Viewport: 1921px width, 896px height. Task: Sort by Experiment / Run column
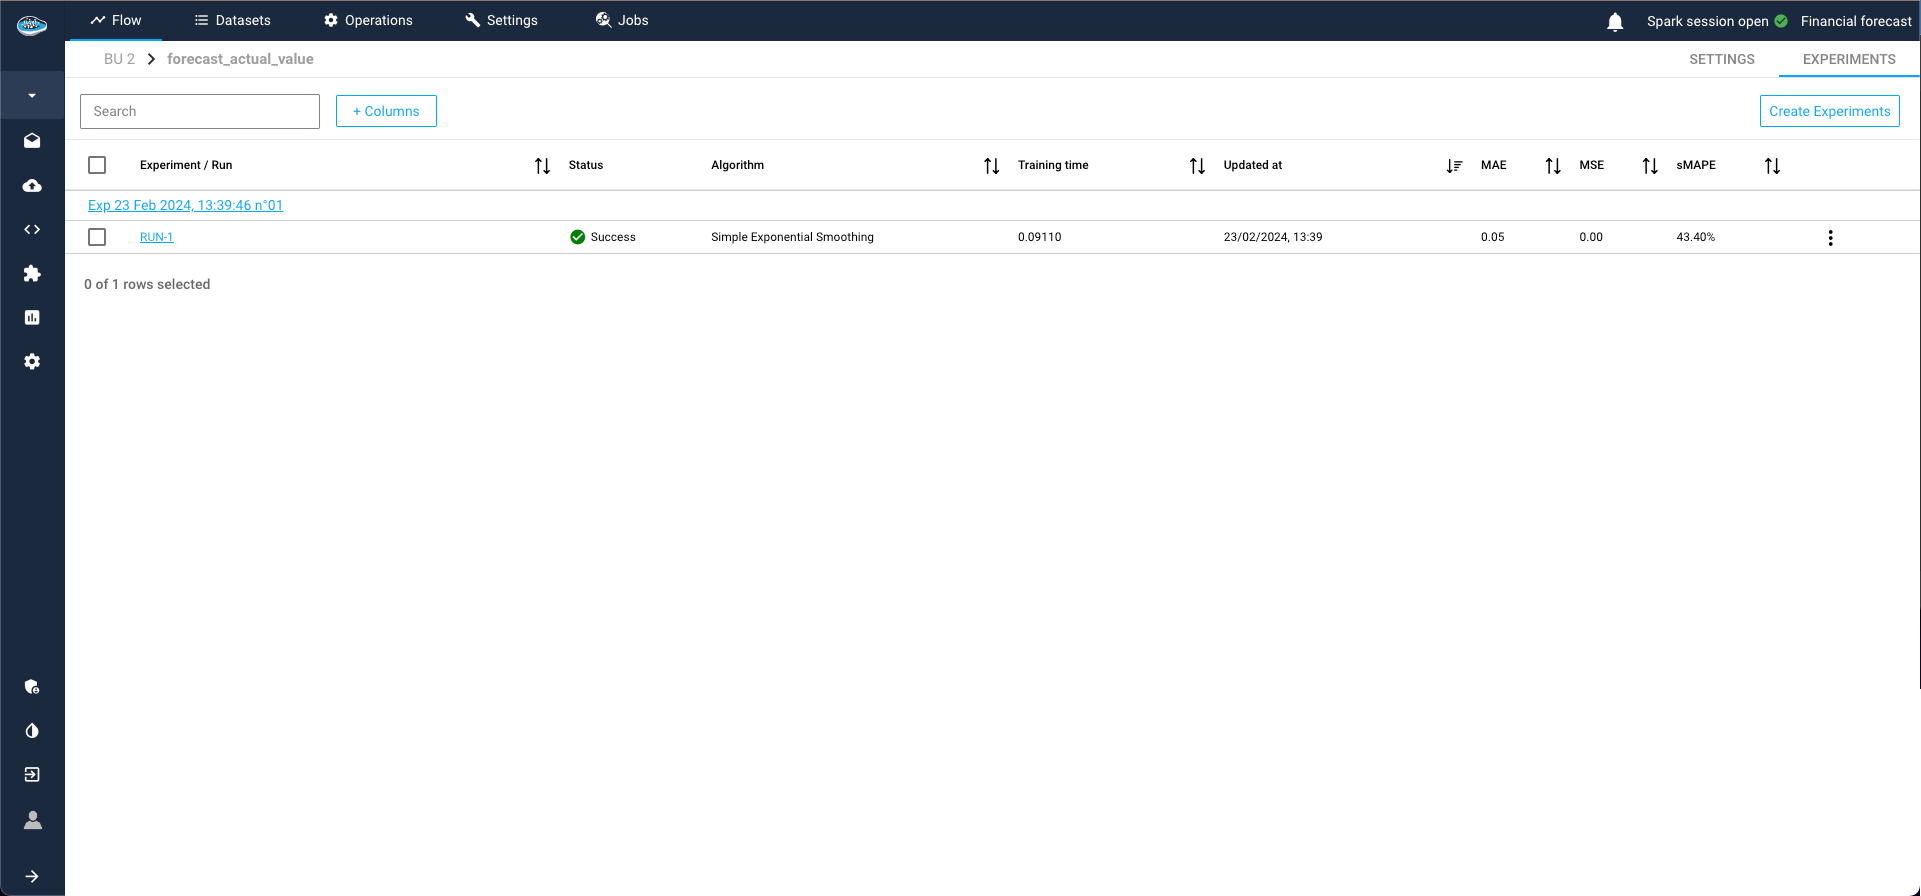tap(542, 166)
